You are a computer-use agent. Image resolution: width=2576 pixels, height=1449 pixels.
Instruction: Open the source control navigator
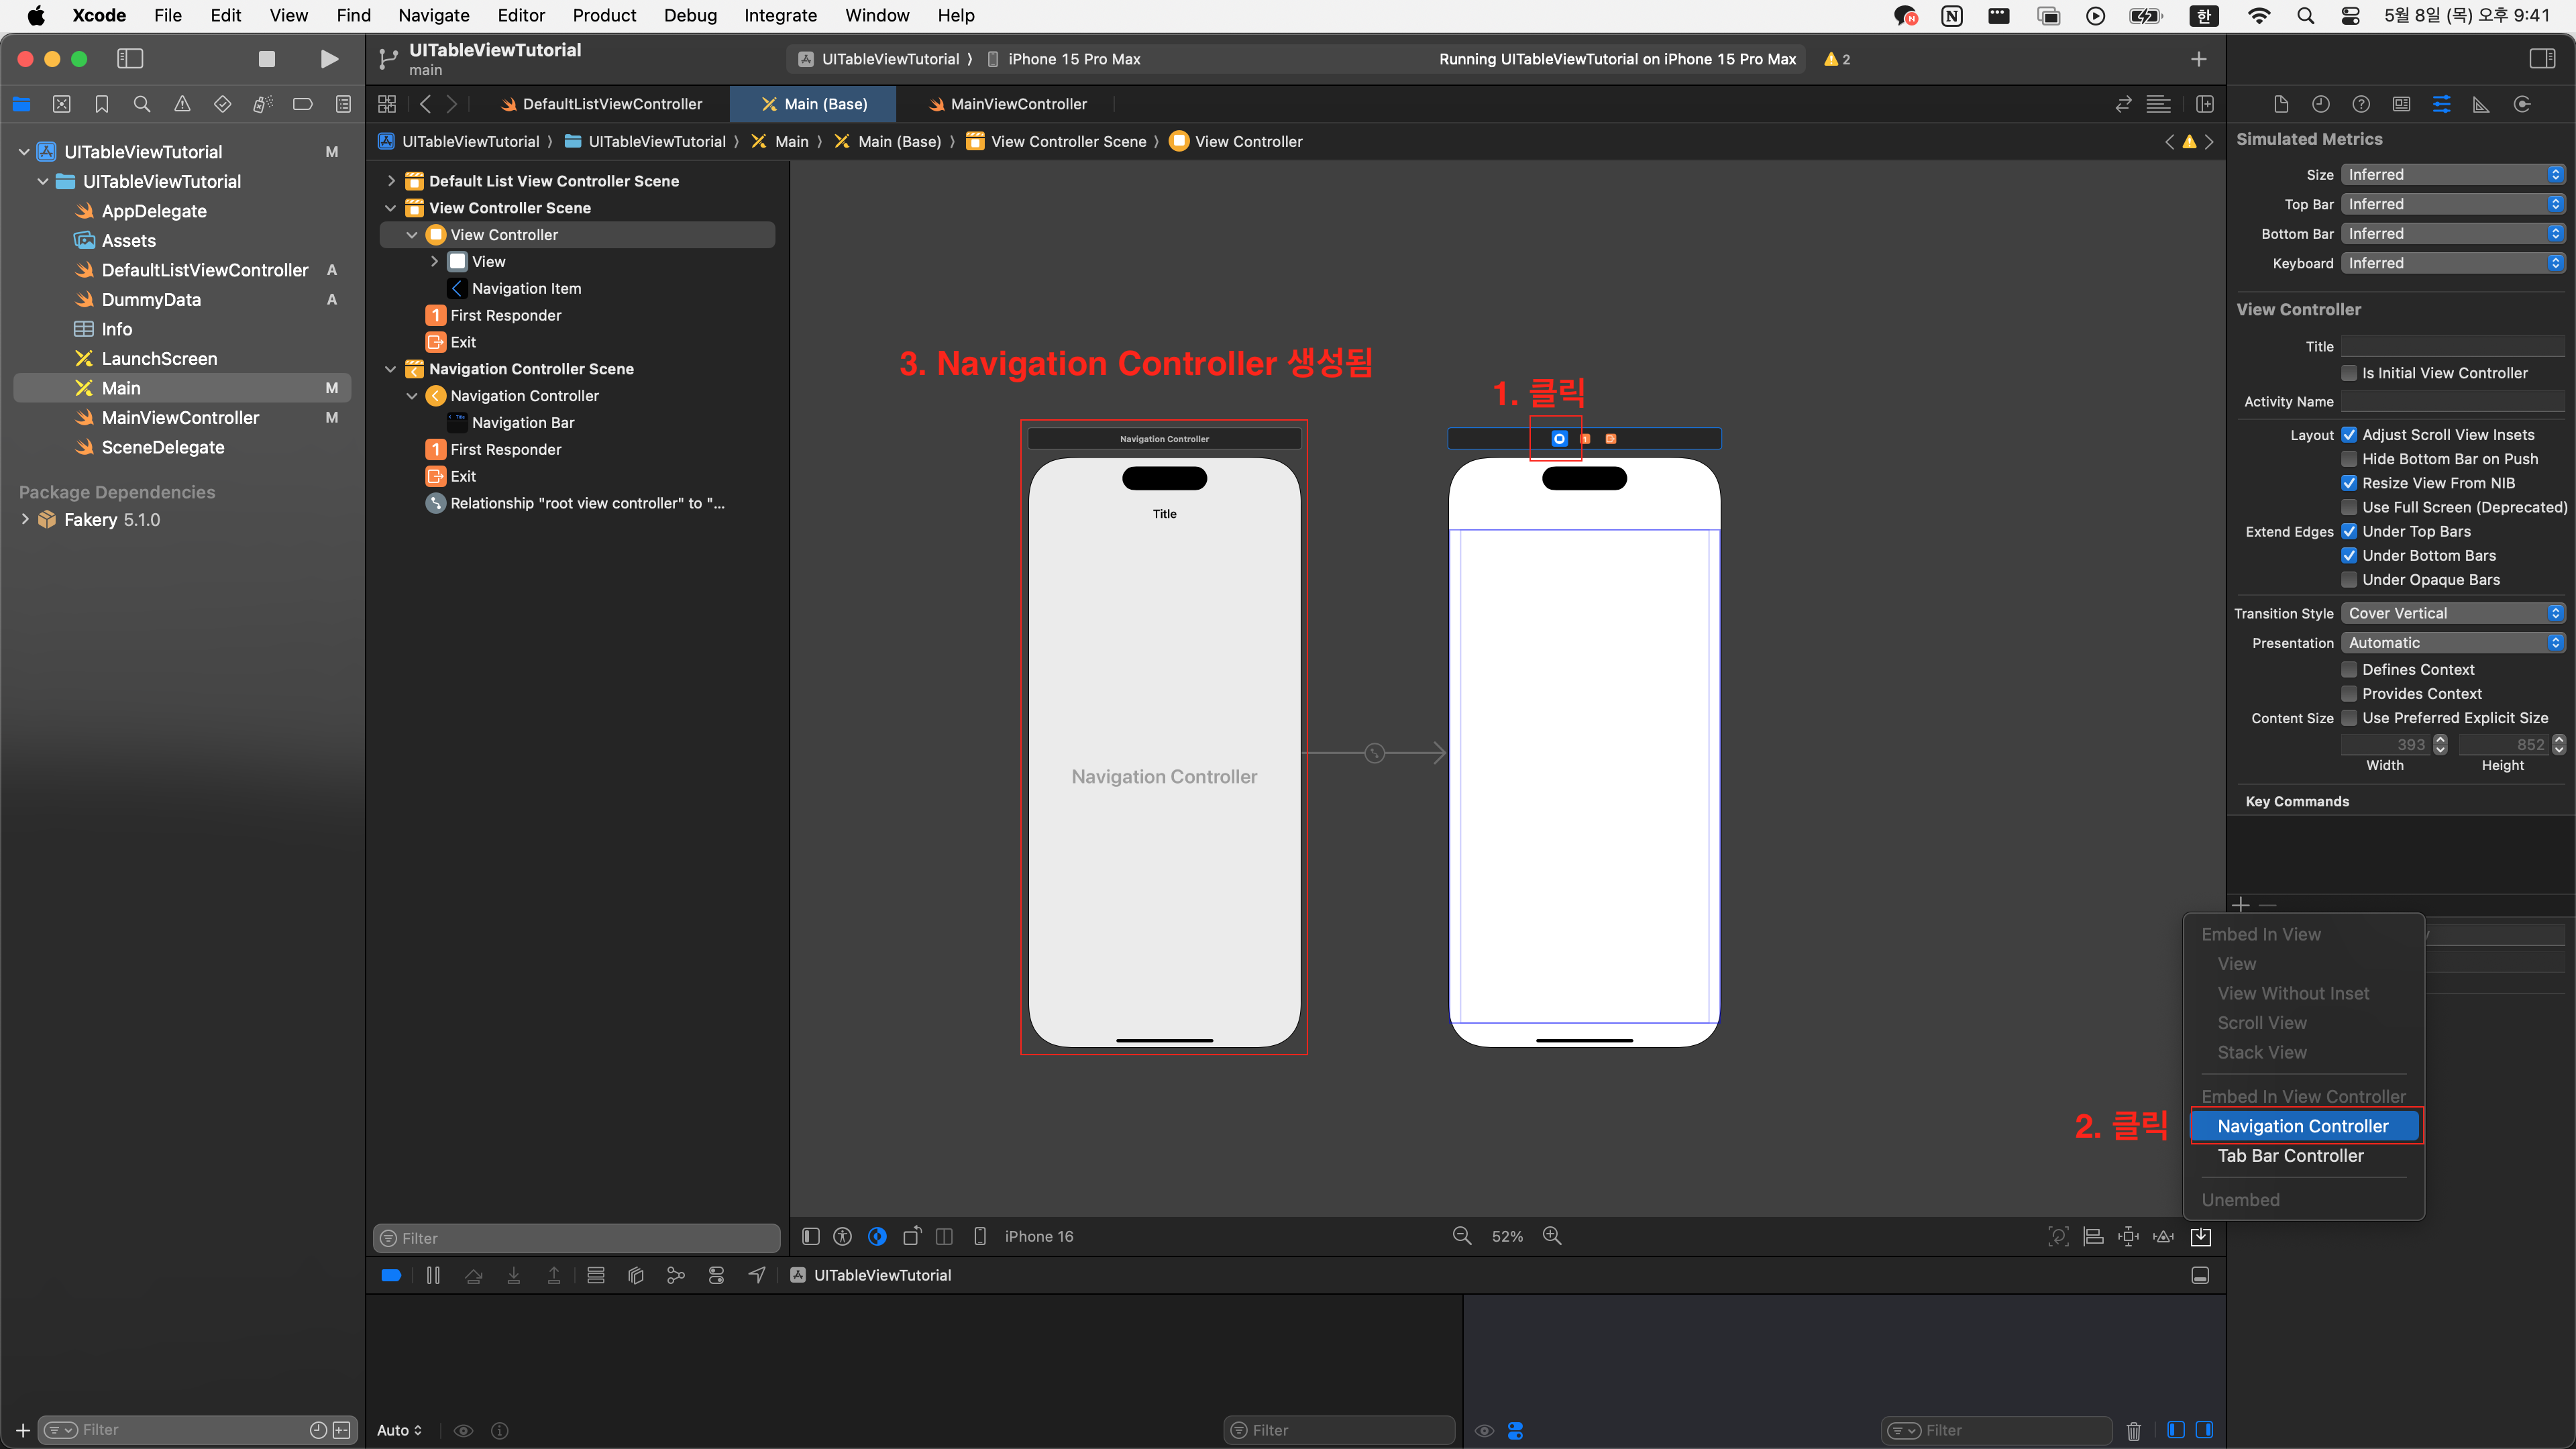62,104
